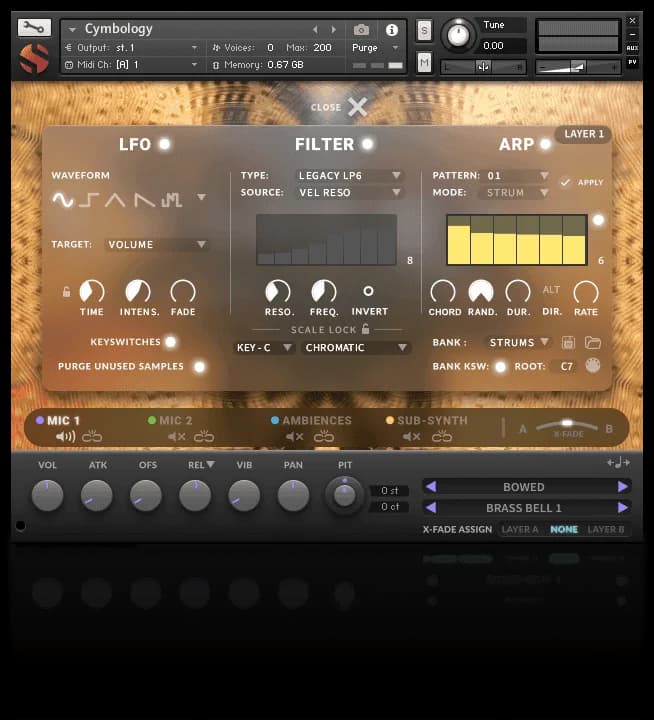654x720 pixels.
Task: Toggle the FILTER power switch
Action: (x=368, y=144)
